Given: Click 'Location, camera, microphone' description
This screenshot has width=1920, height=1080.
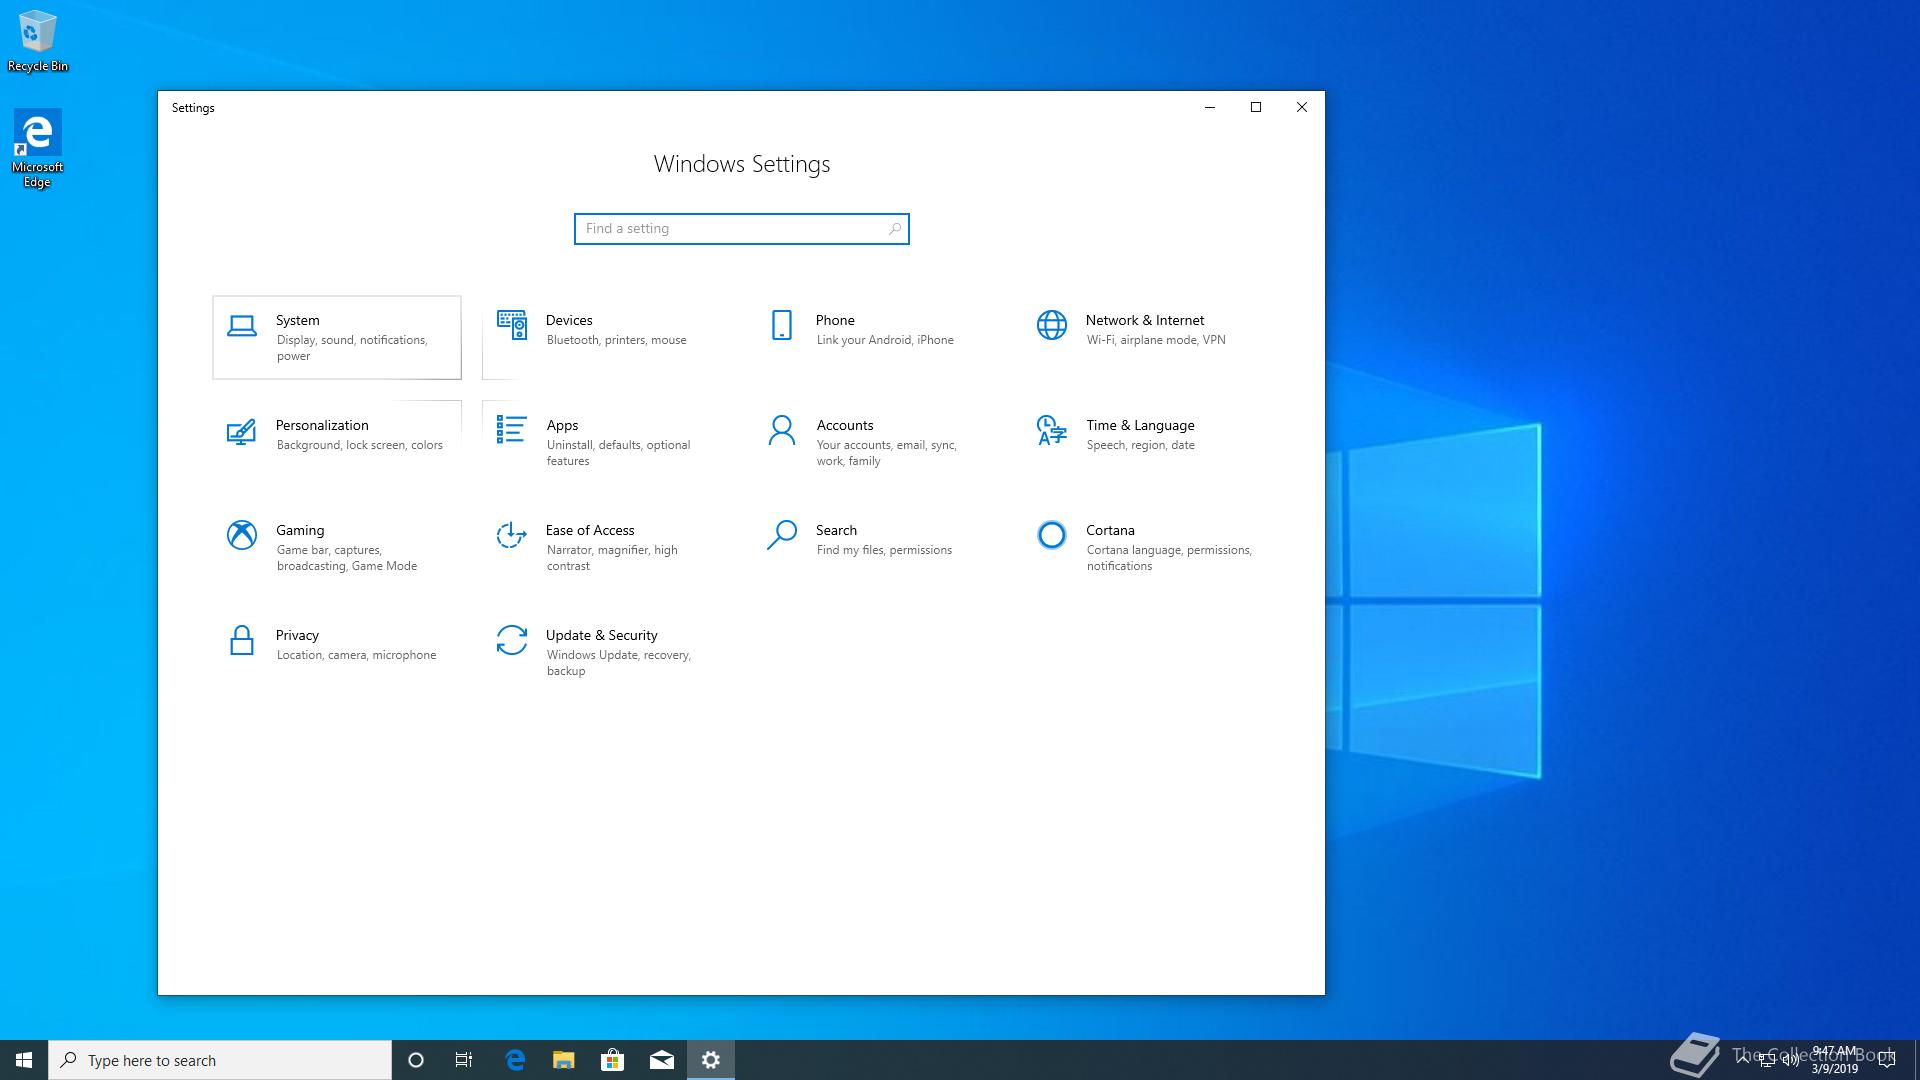Looking at the screenshot, I should pyautogui.click(x=356, y=655).
